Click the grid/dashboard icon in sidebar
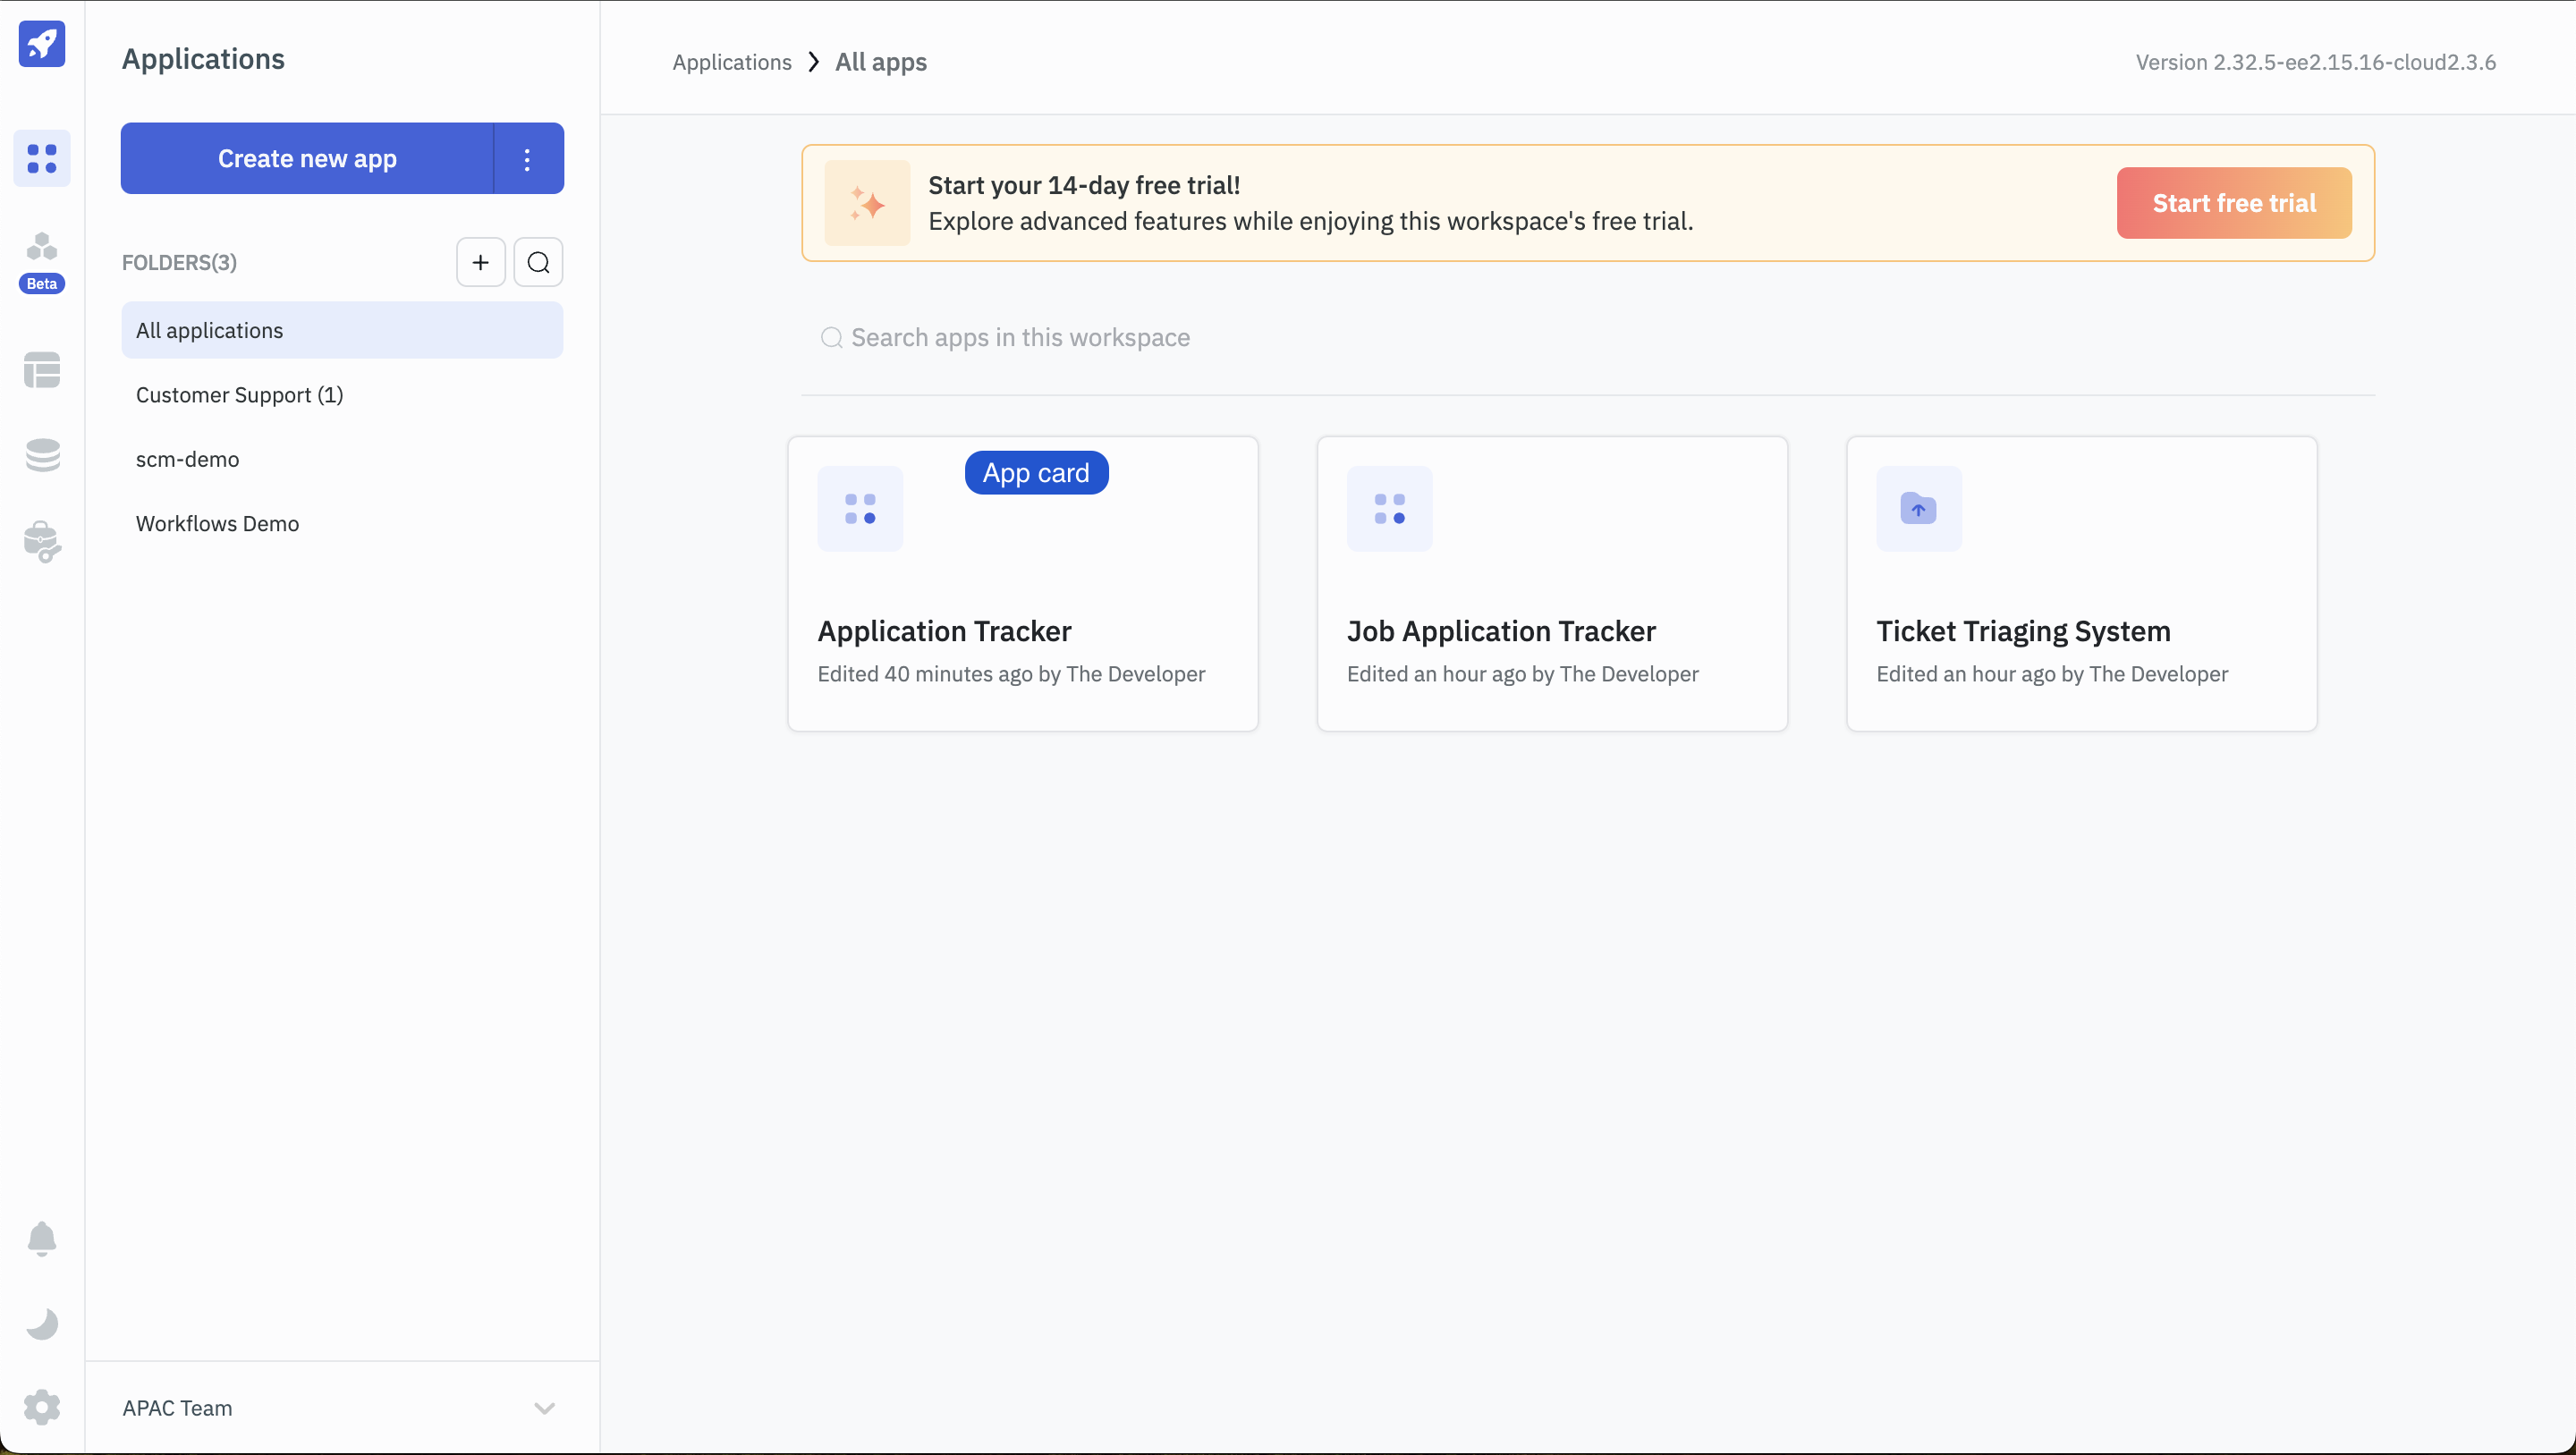The height and width of the screenshot is (1455, 2576). click(x=42, y=159)
